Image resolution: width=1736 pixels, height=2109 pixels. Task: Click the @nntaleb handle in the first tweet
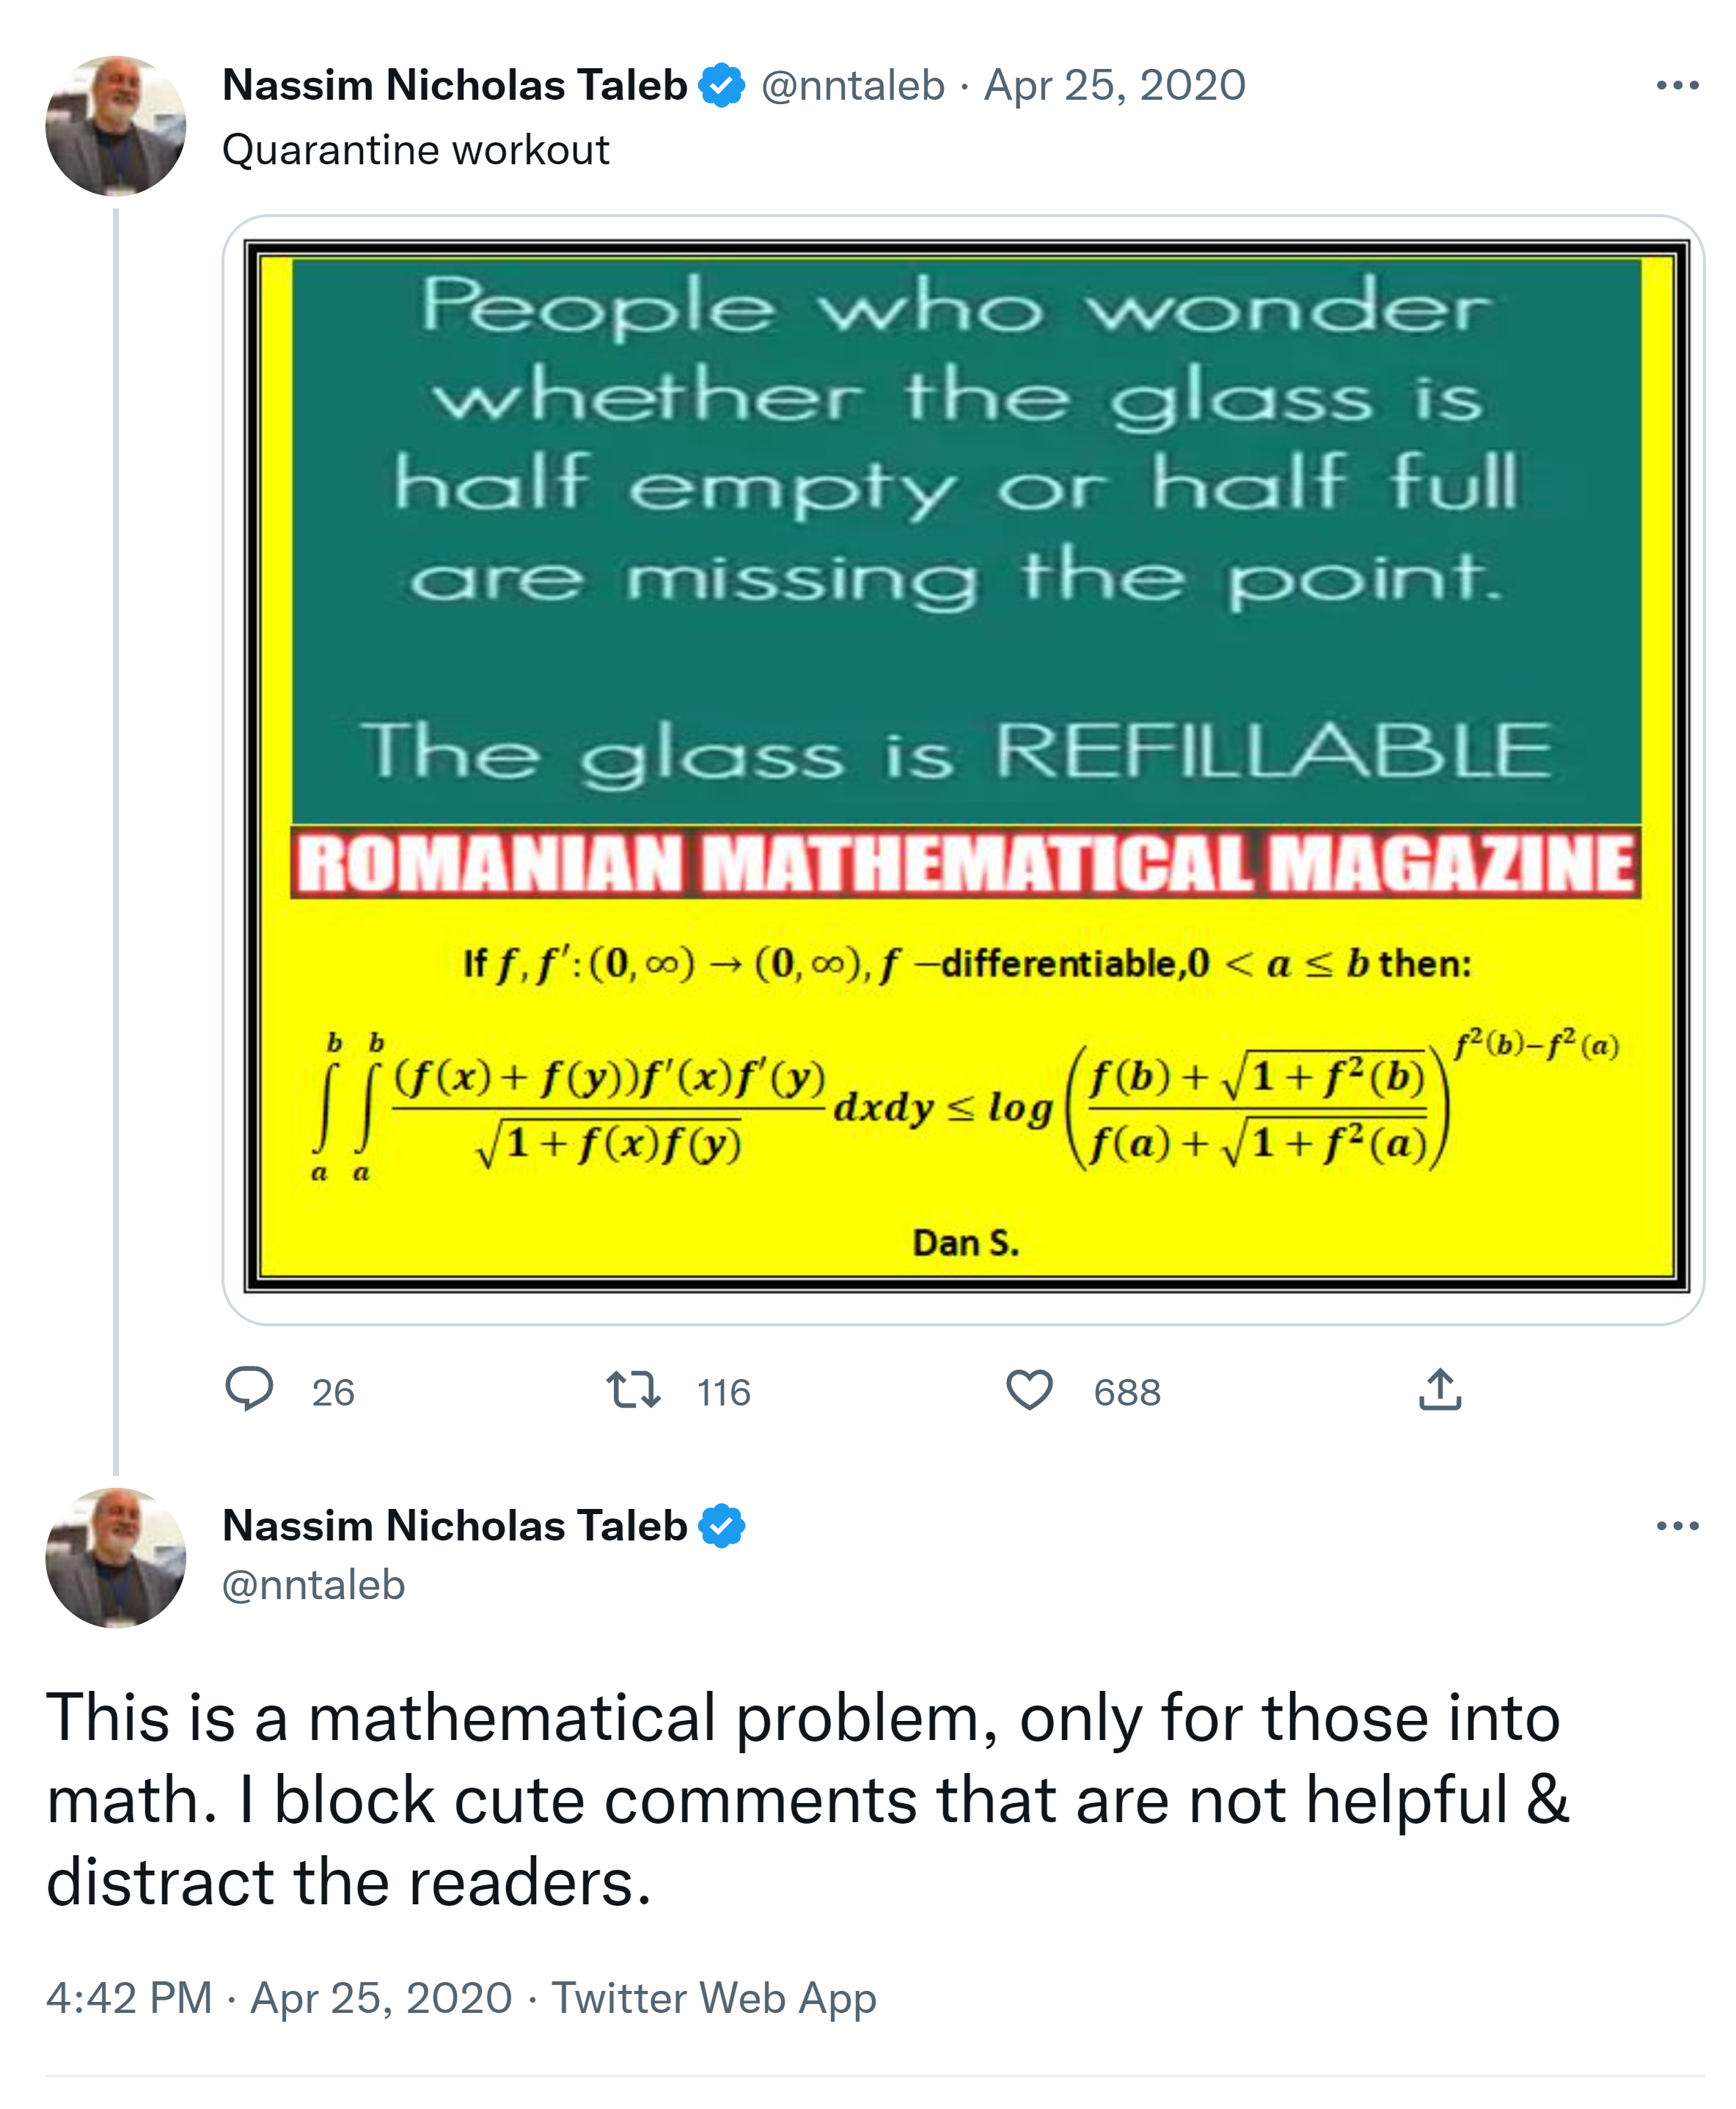click(852, 86)
